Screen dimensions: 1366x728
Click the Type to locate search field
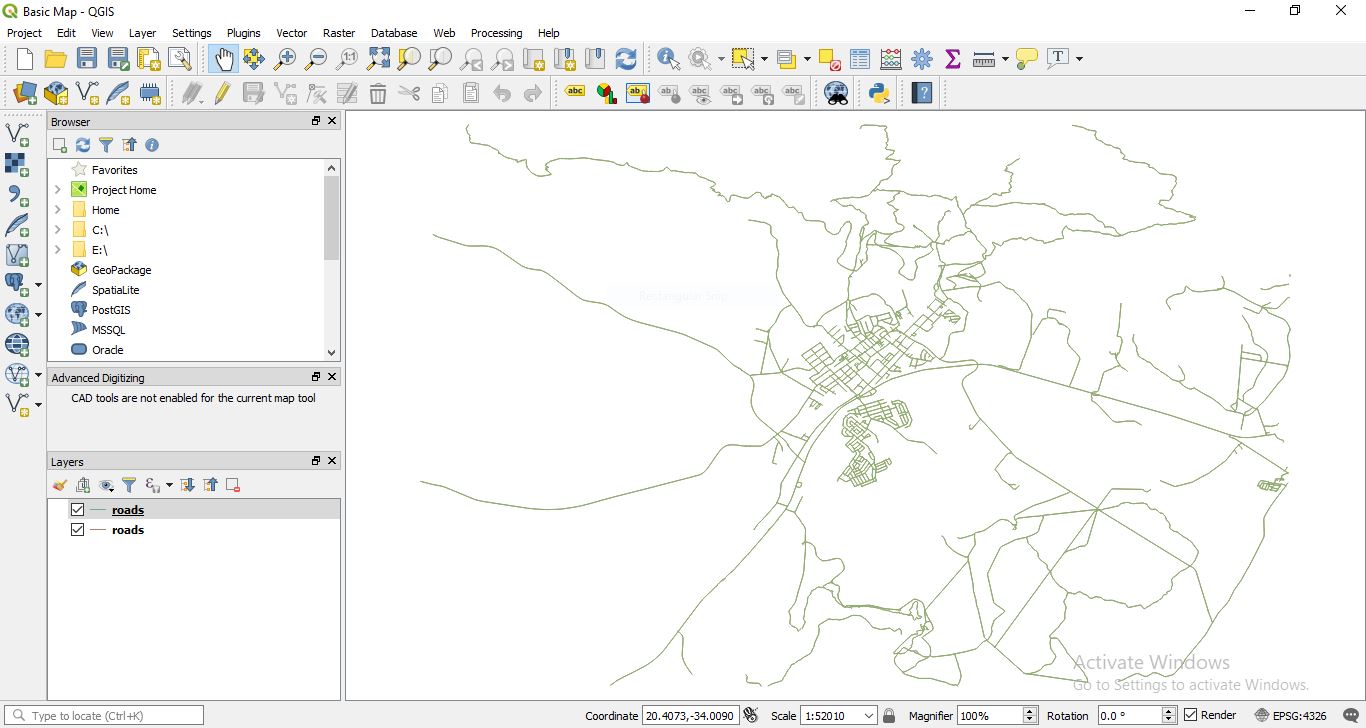(x=104, y=716)
